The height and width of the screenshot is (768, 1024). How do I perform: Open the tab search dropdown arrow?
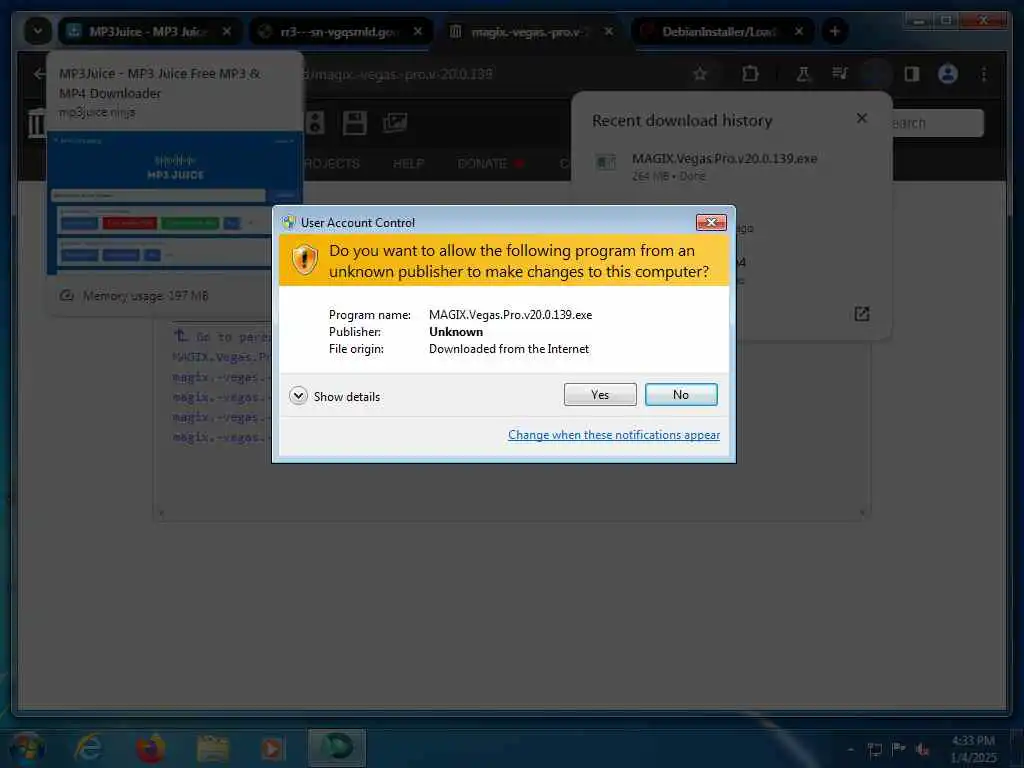pyautogui.click(x=37, y=31)
